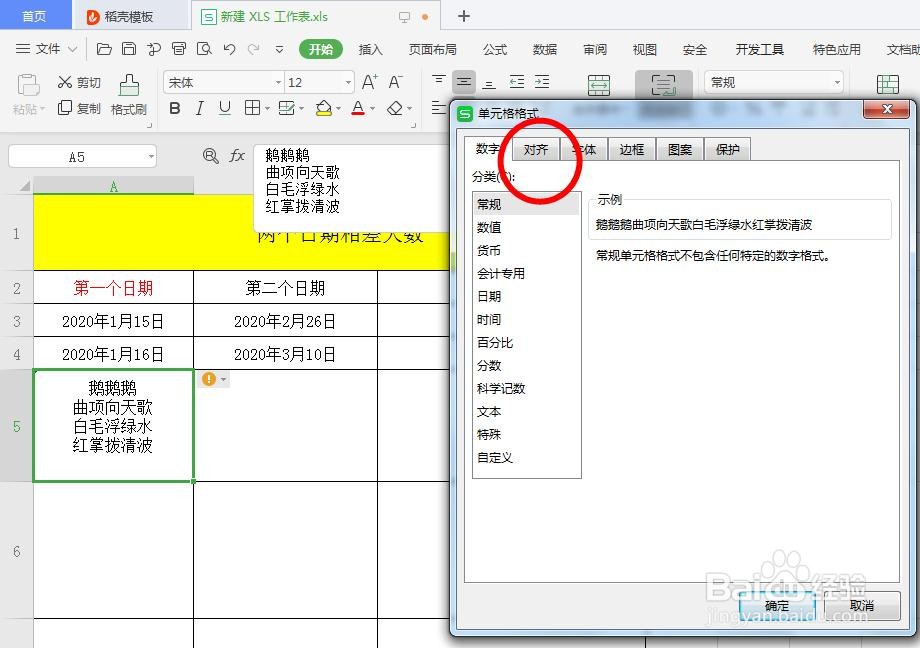Switch to the 对齐 dialog tab
The width and height of the screenshot is (920, 648).
537,149
